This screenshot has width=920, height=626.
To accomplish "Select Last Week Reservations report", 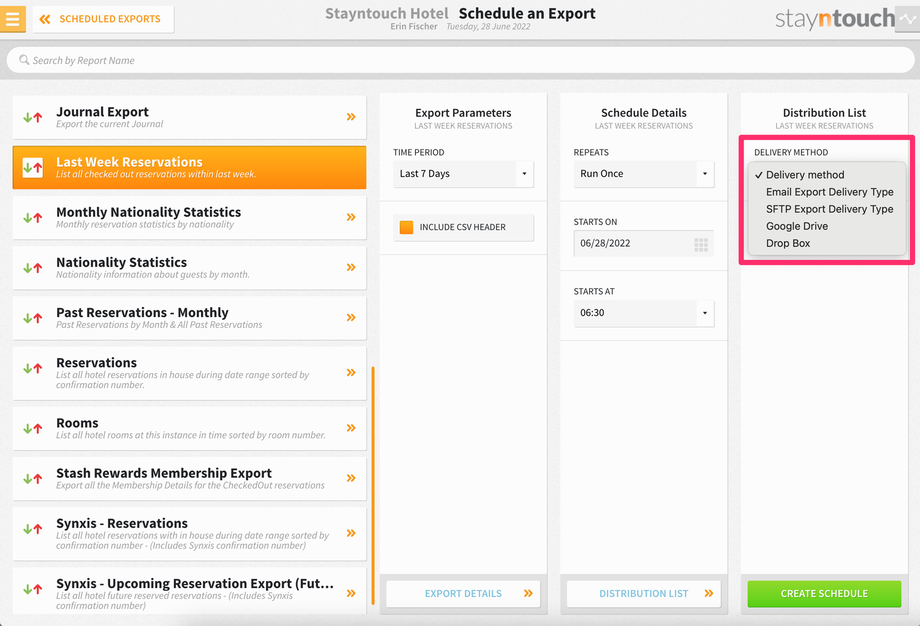I will 190,167.
